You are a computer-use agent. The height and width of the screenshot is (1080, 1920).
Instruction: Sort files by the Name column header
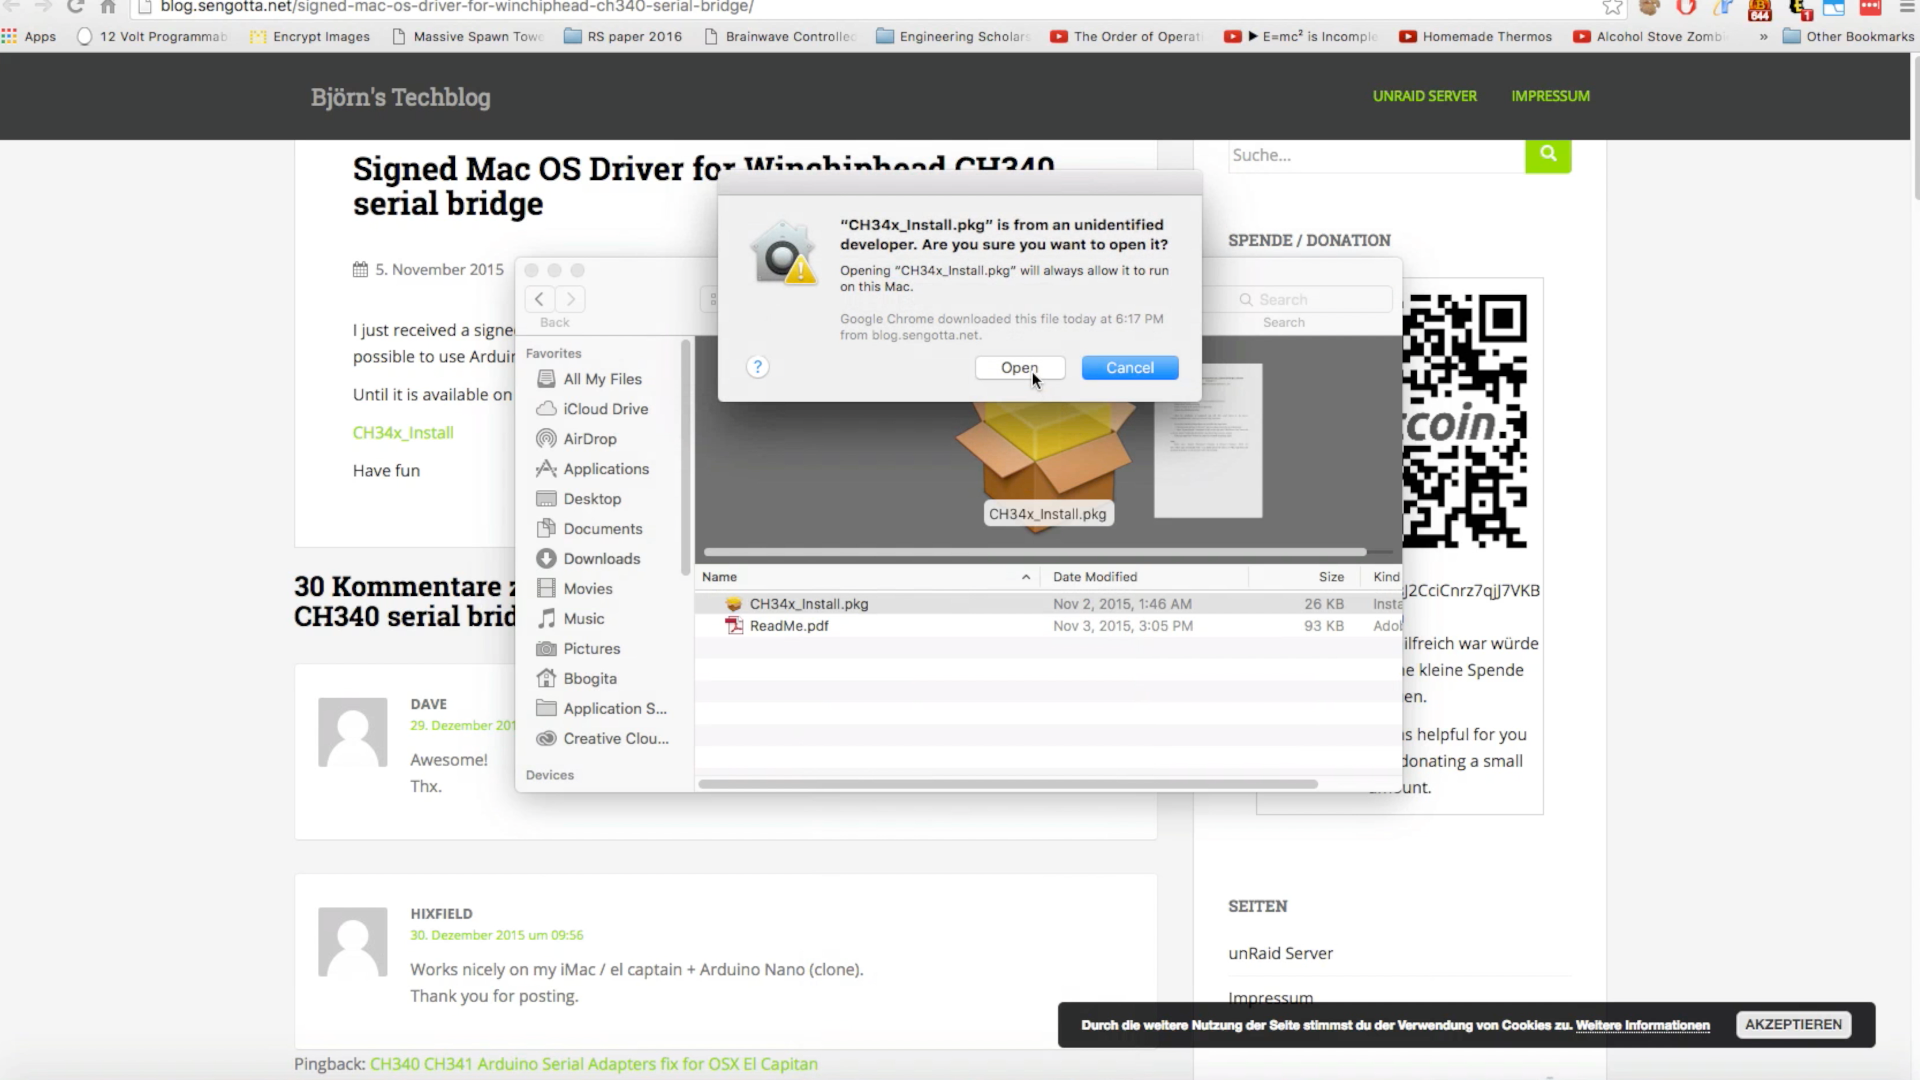tap(720, 577)
